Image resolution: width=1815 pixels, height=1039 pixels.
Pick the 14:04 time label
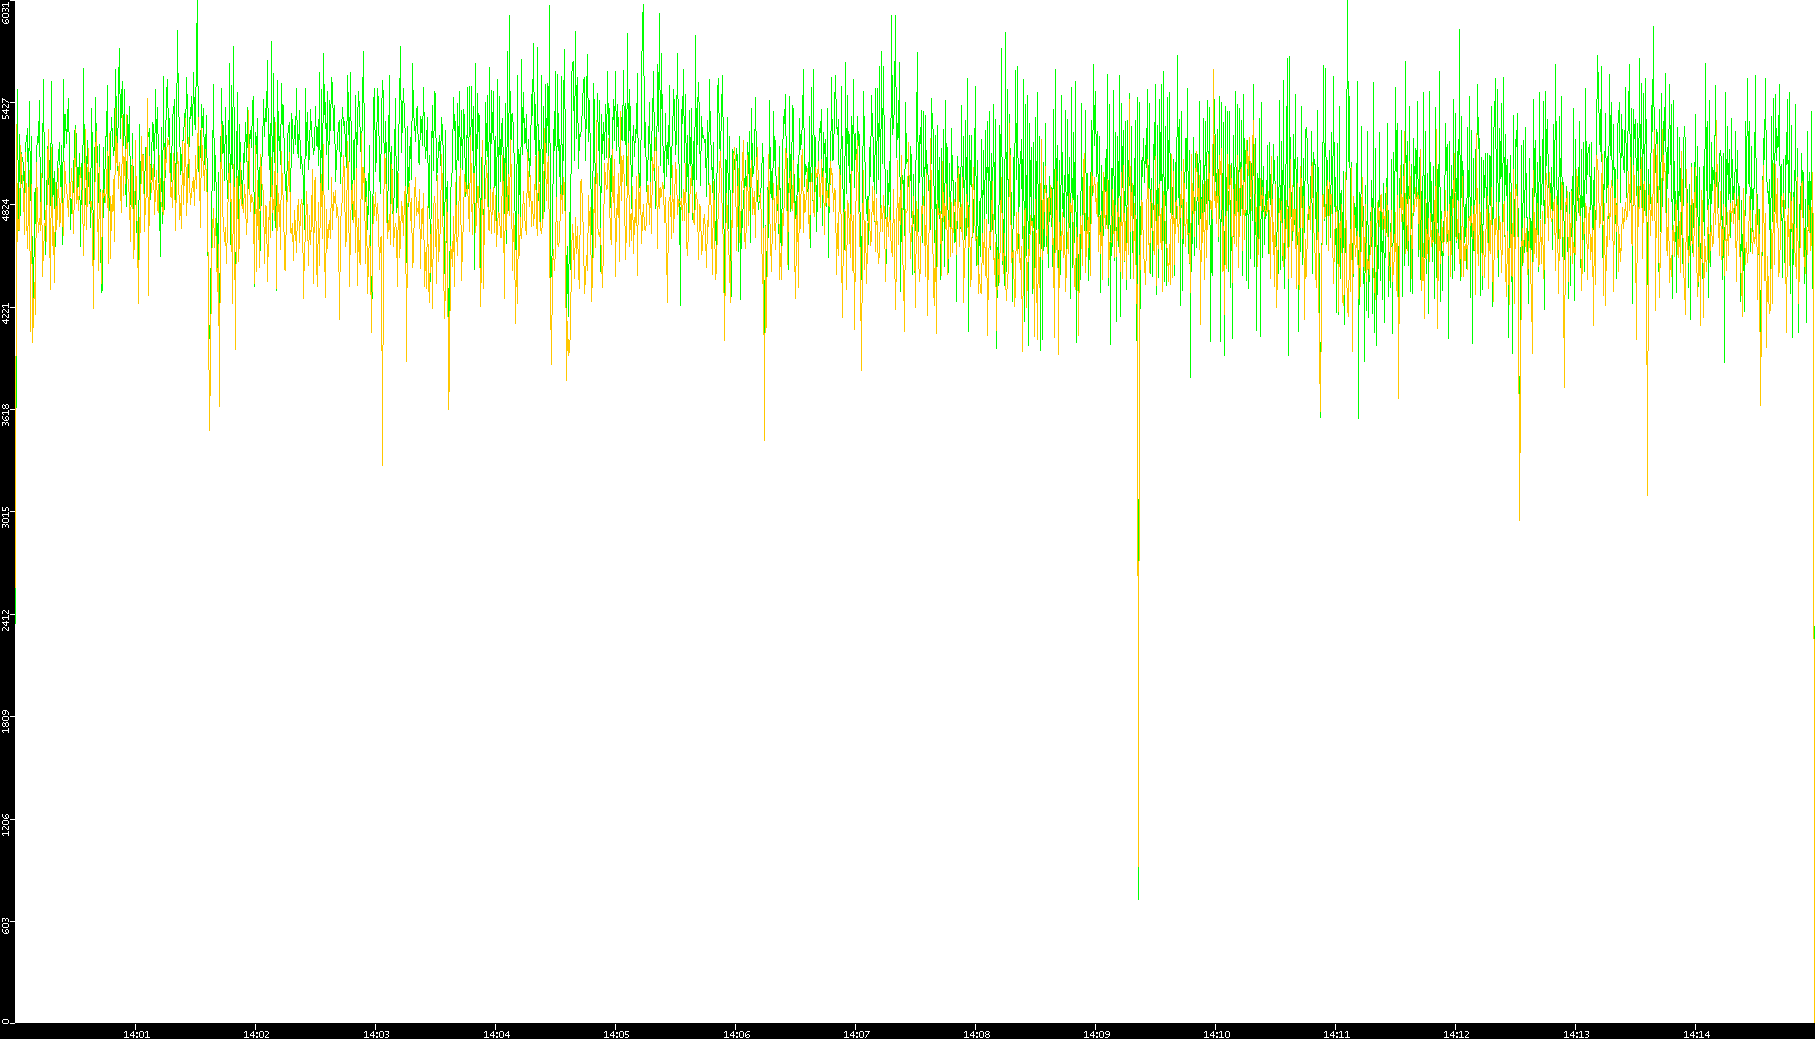point(496,1034)
